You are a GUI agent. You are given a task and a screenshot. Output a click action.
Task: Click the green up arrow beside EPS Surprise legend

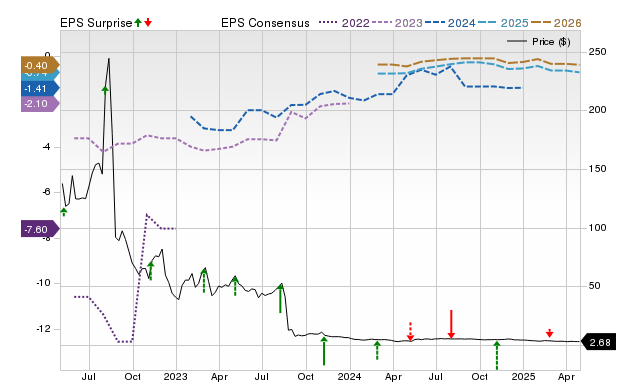point(138,23)
